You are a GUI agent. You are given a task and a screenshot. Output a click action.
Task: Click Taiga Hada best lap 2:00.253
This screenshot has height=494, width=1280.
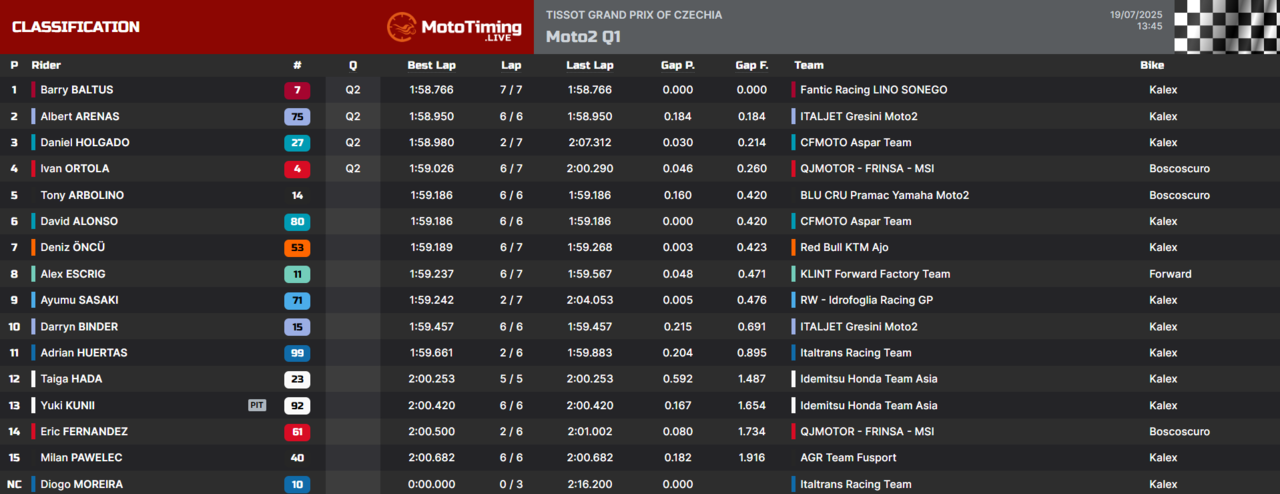431,379
